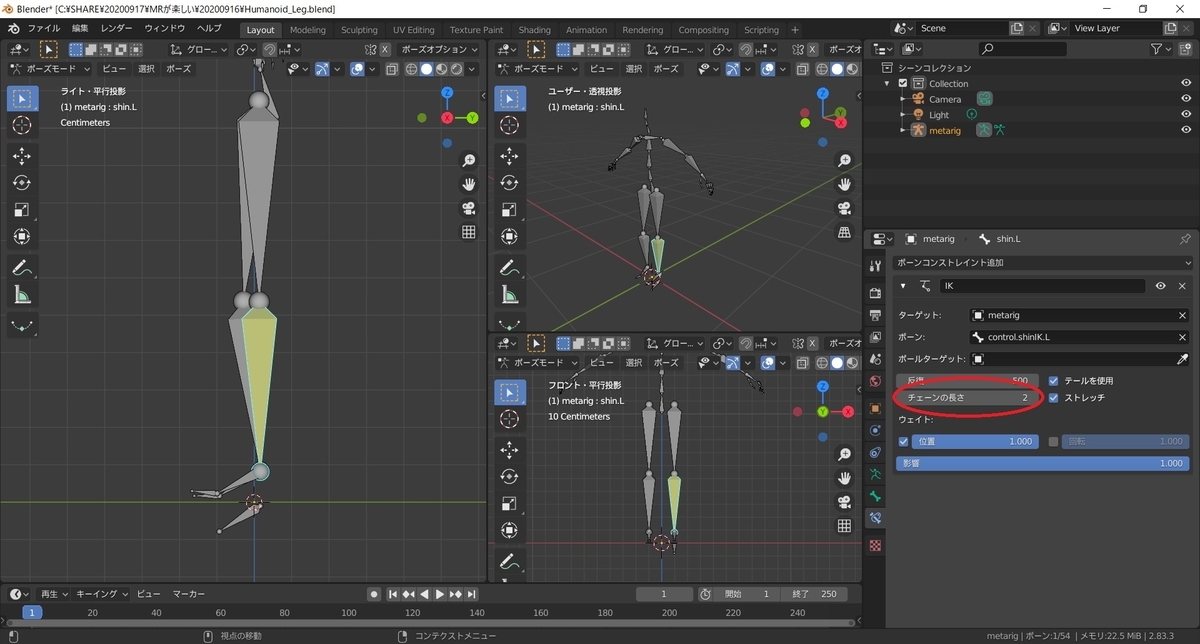
Task: Open the Edit menu
Action: (x=80, y=29)
